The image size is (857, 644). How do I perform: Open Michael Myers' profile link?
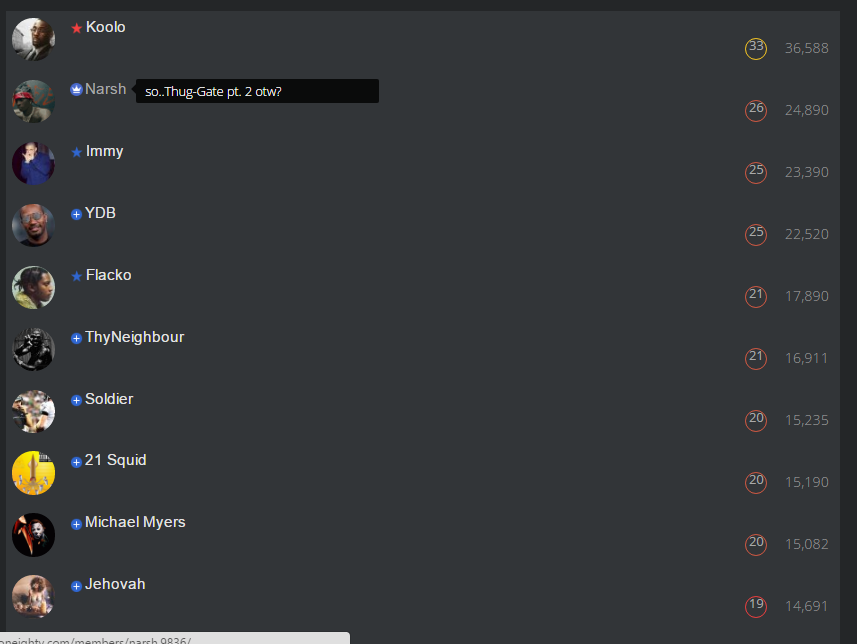(135, 522)
